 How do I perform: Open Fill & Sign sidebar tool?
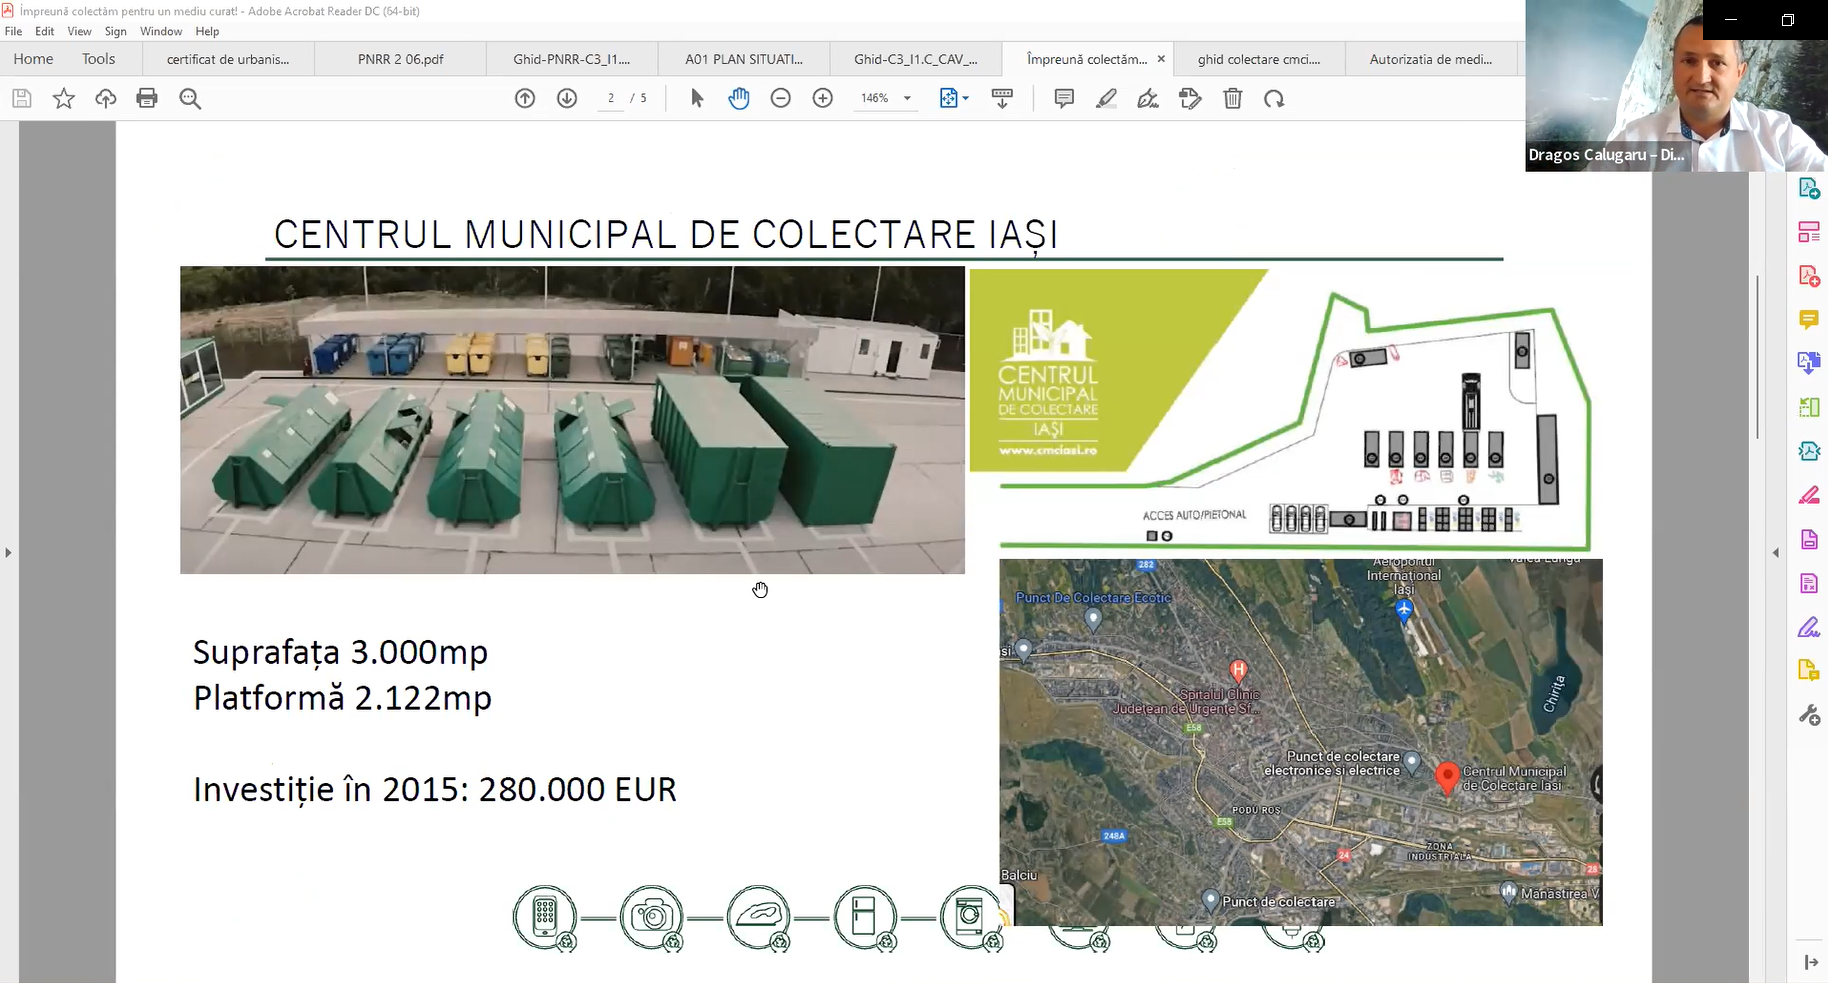coord(1809,627)
